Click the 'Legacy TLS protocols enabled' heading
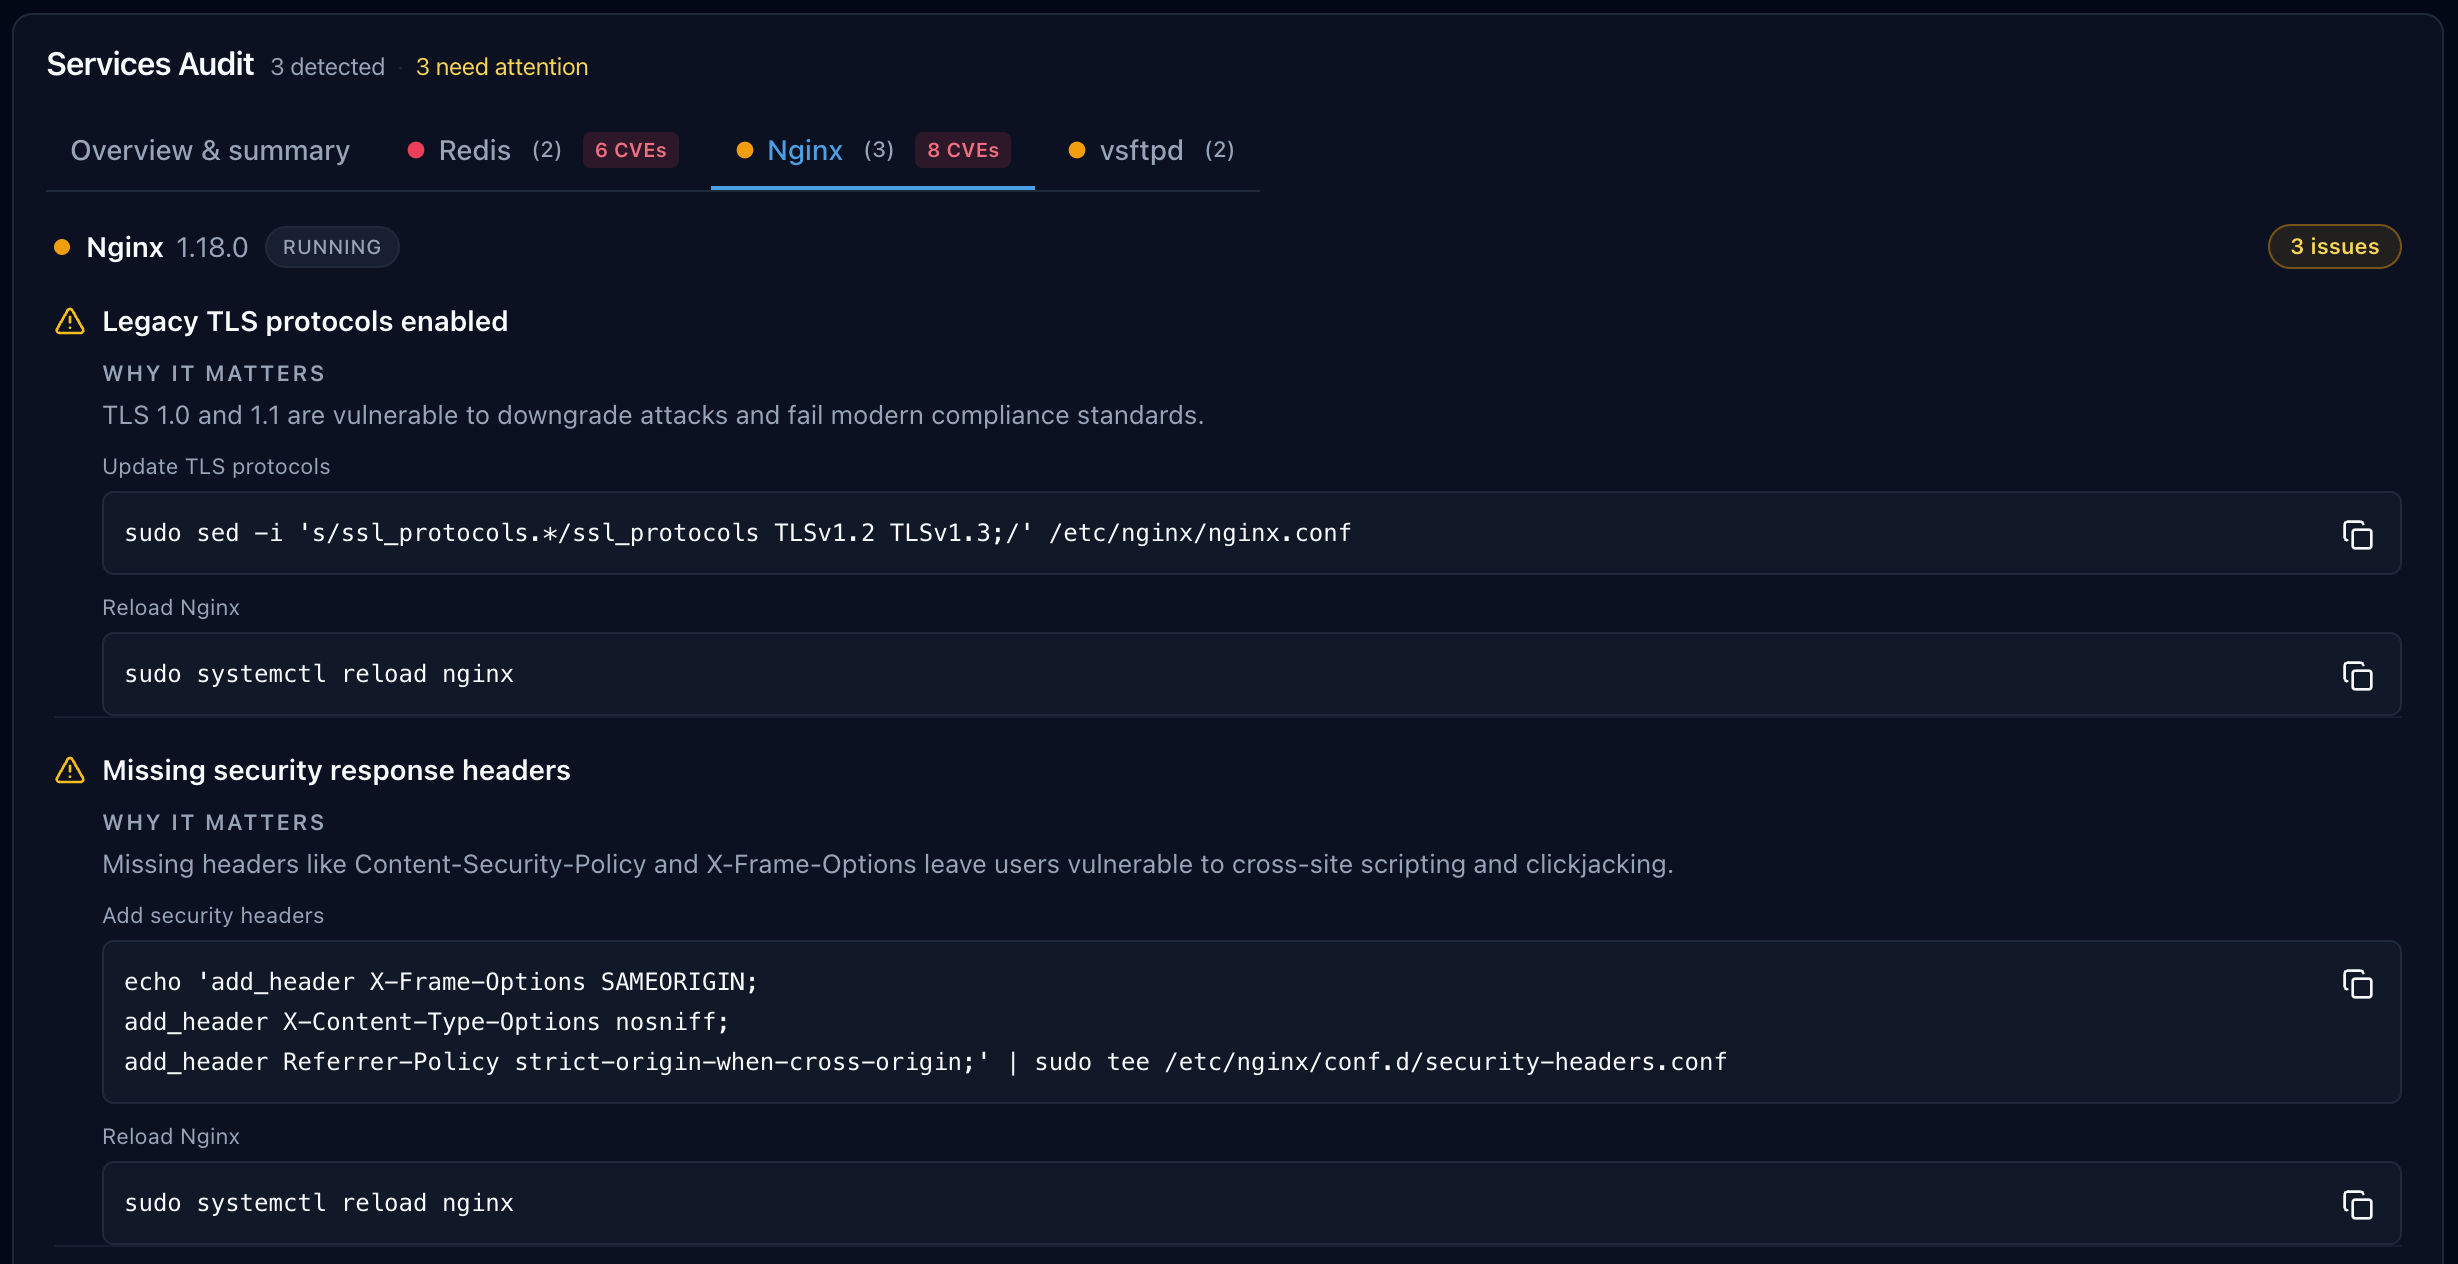 coord(305,321)
